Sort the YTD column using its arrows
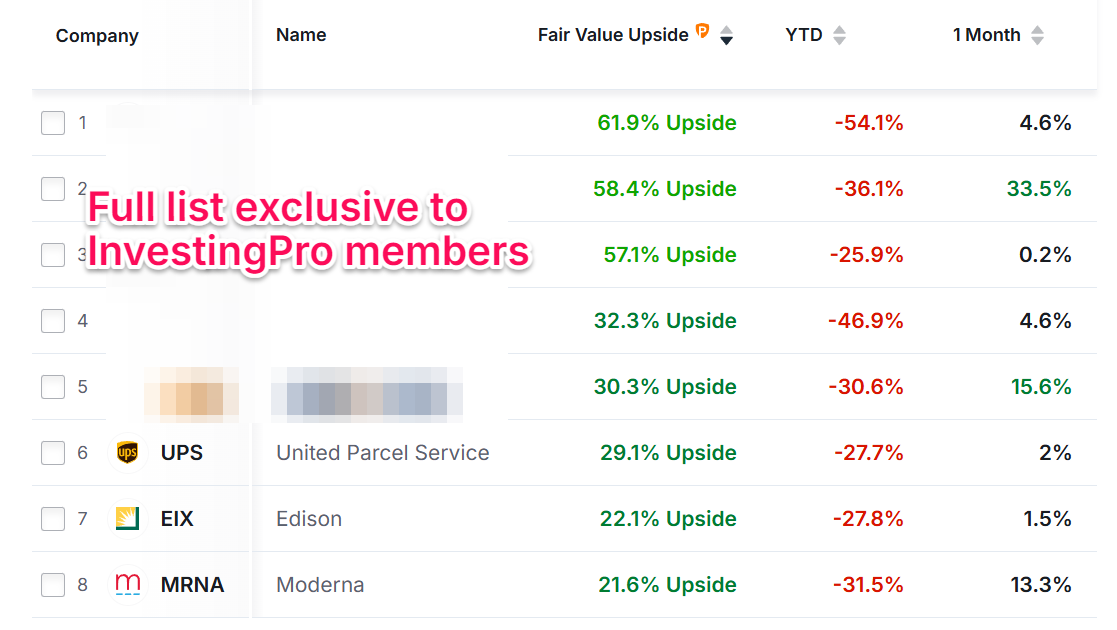This screenshot has width=1117, height=630. click(839, 35)
